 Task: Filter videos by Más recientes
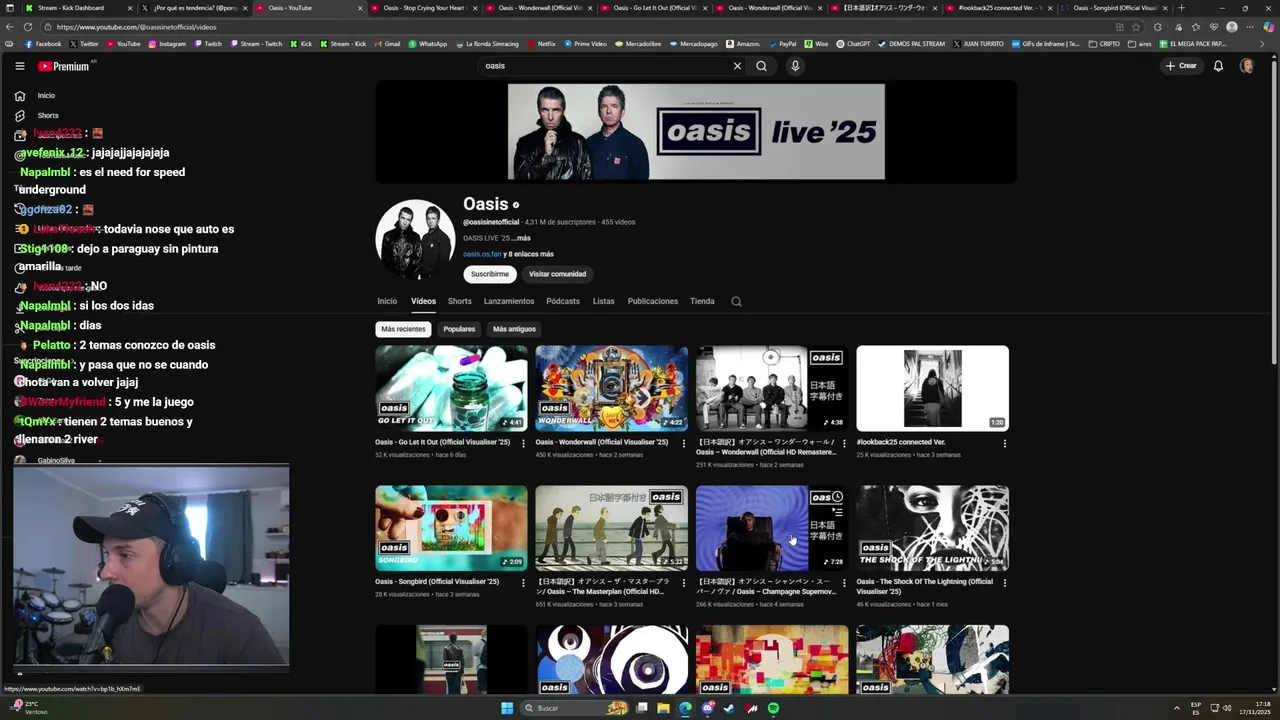[x=403, y=329]
